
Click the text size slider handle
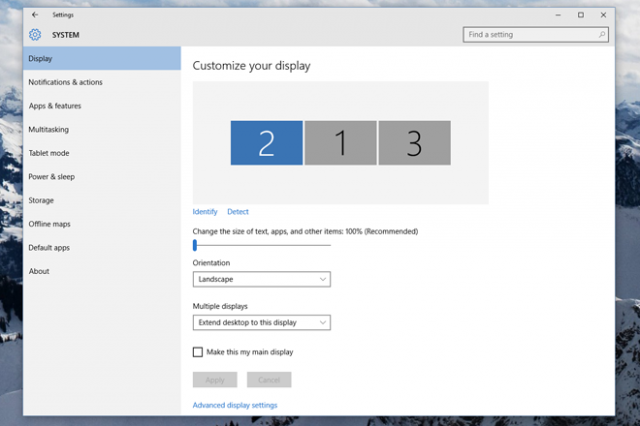point(195,244)
